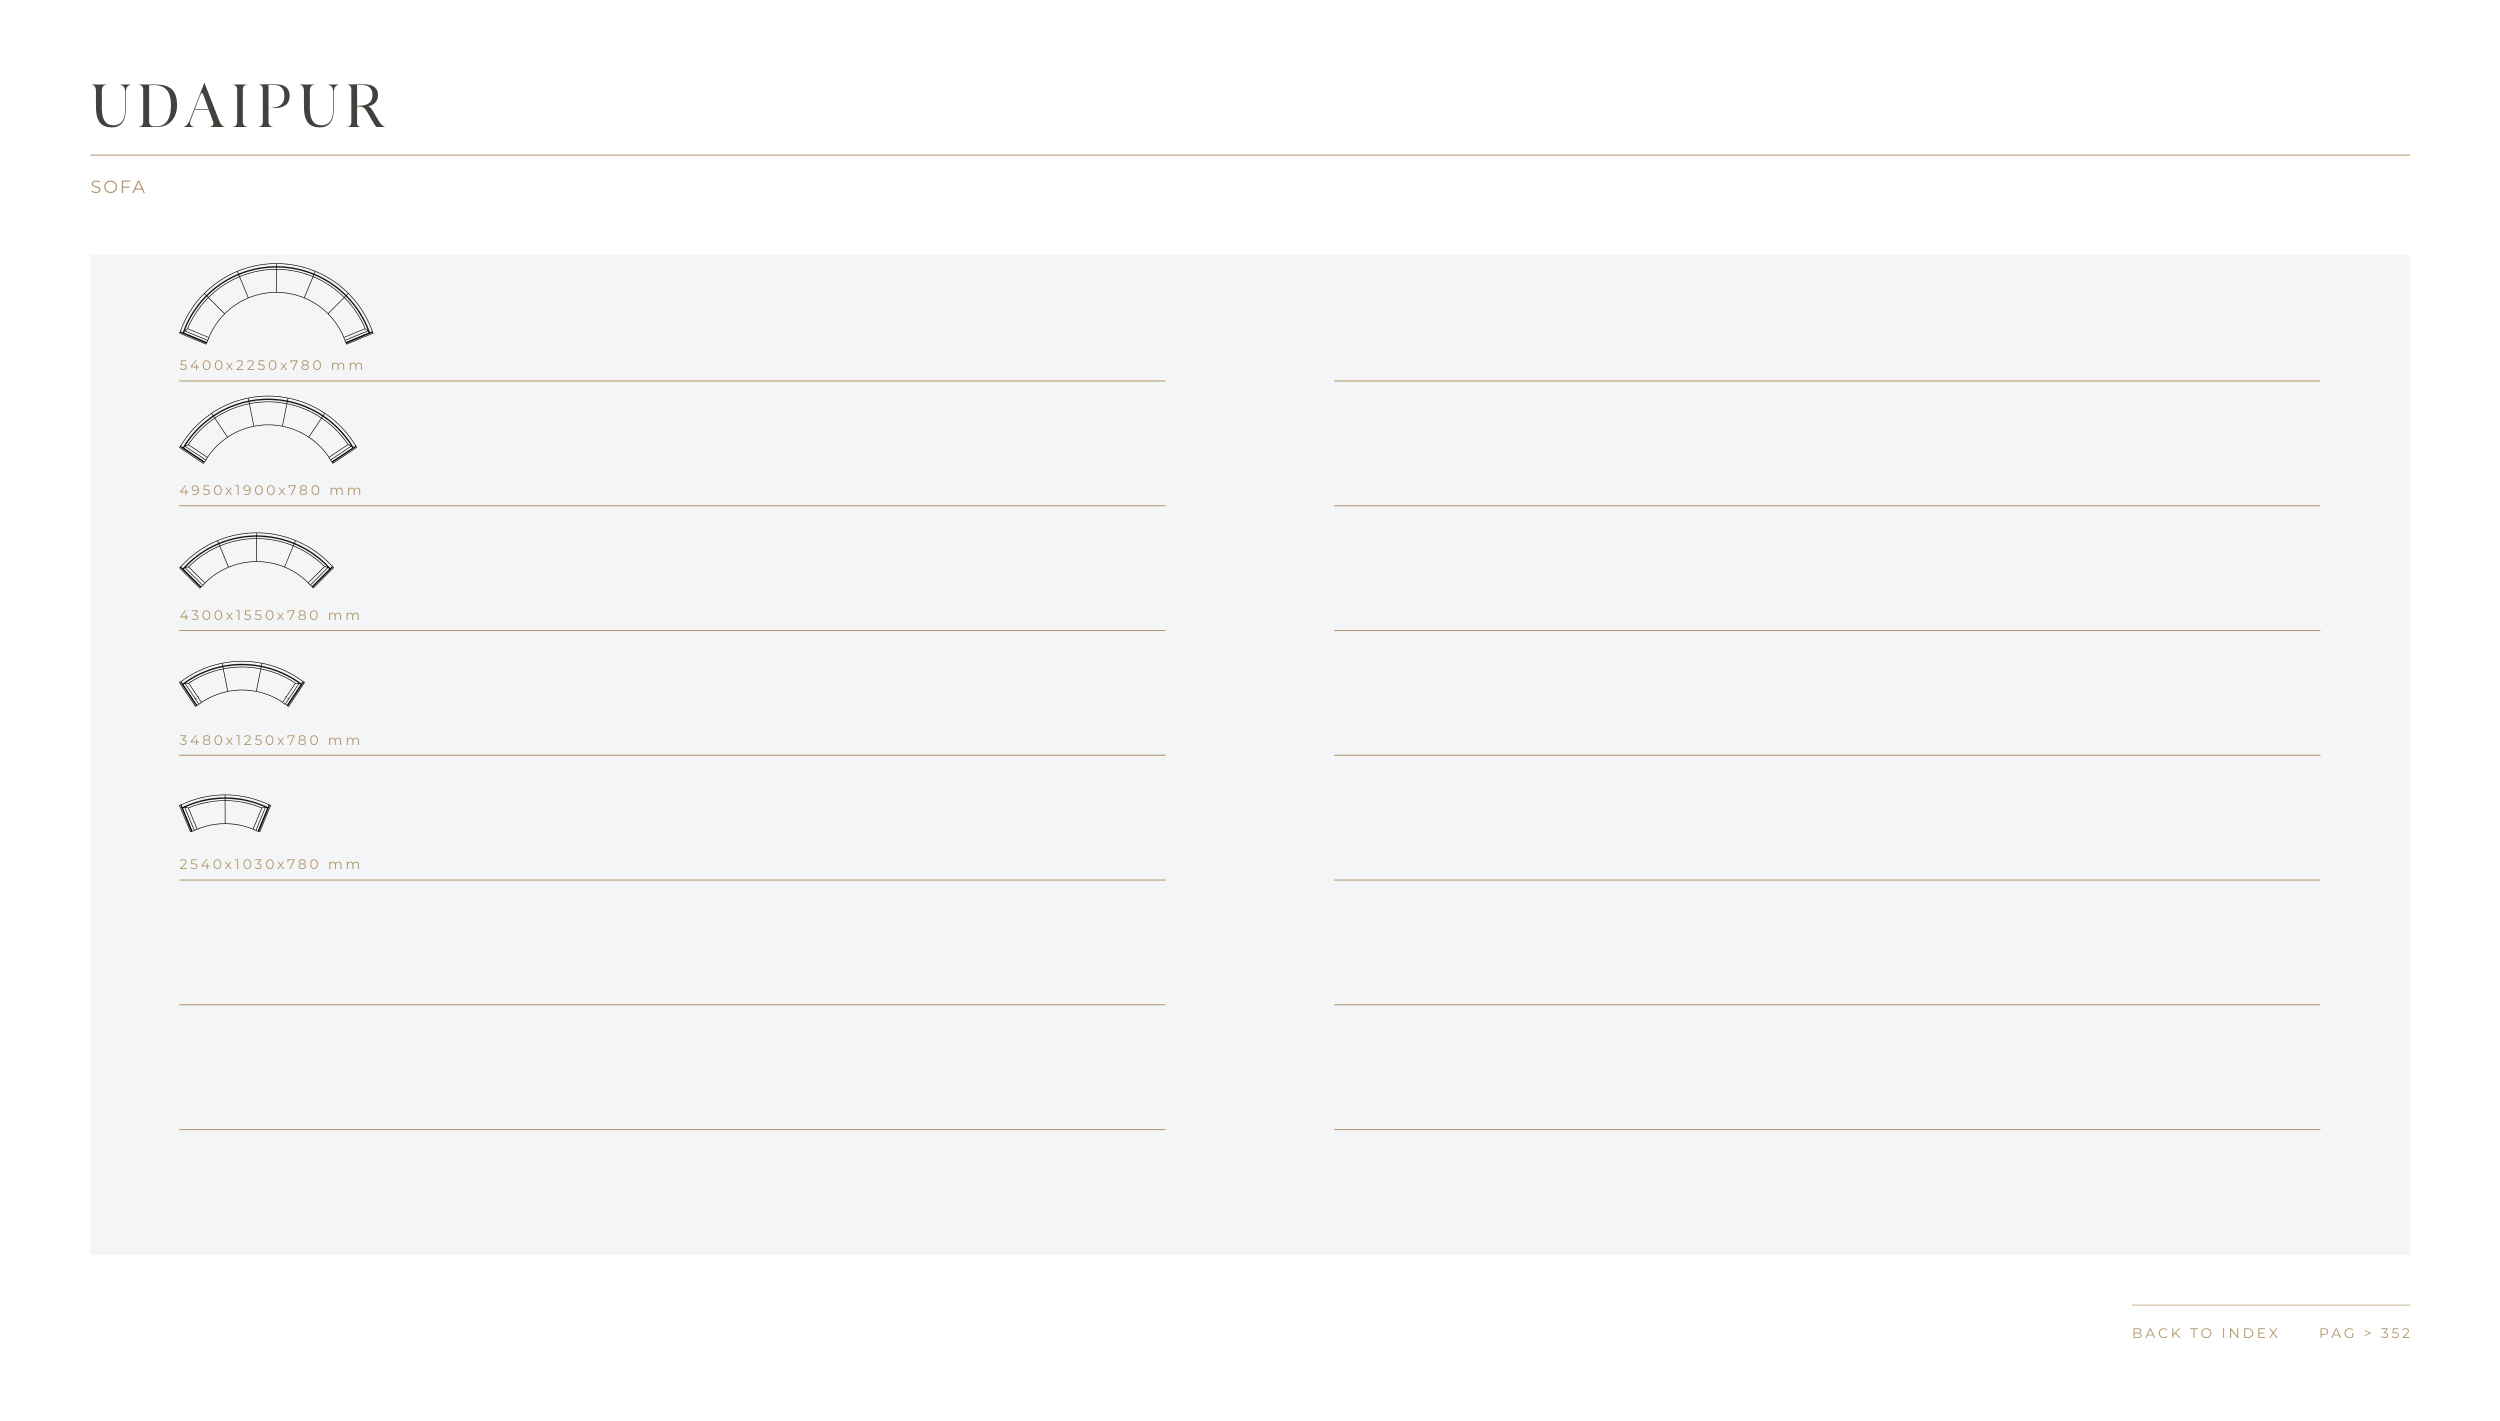Click the blank right-column row beside the 2540x1030x780 sofa
This screenshot has width=2500, height=1421.
pos(1826,820)
